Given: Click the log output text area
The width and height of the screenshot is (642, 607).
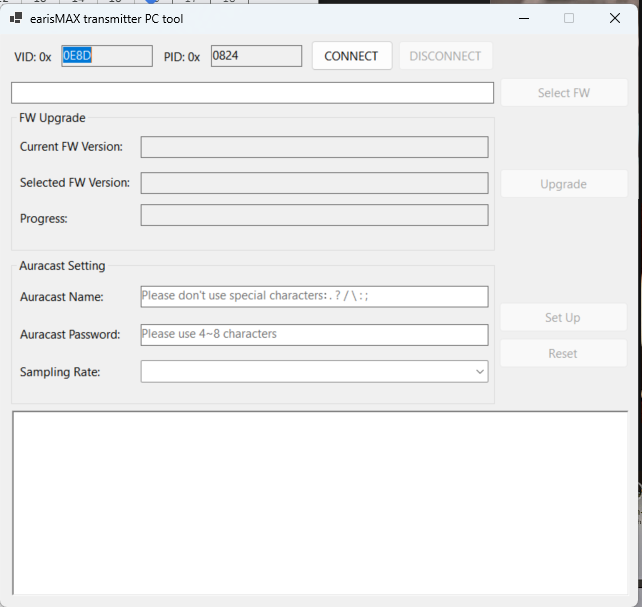Looking at the screenshot, I should [x=320, y=503].
